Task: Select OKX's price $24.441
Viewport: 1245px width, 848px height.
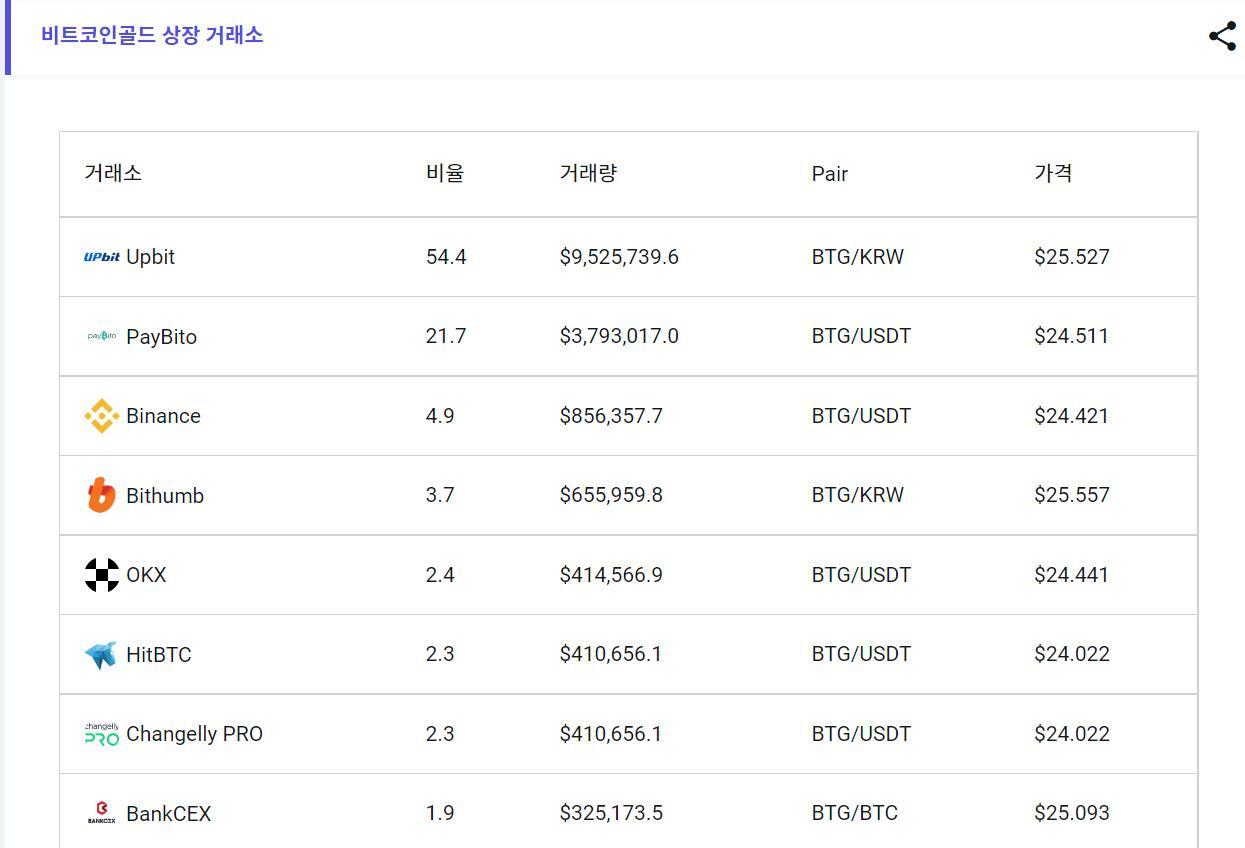Action: coord(1071,575)
